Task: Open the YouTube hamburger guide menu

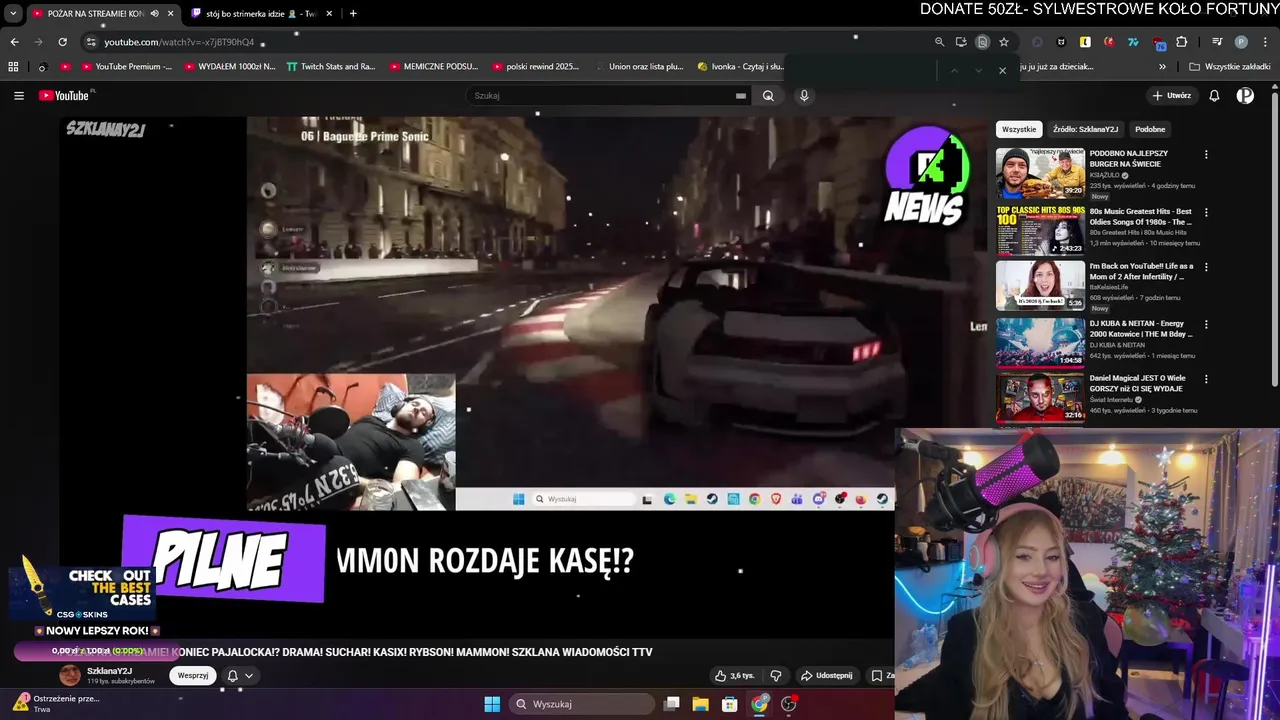Action: pyautogui.click(x=19, y=96)
